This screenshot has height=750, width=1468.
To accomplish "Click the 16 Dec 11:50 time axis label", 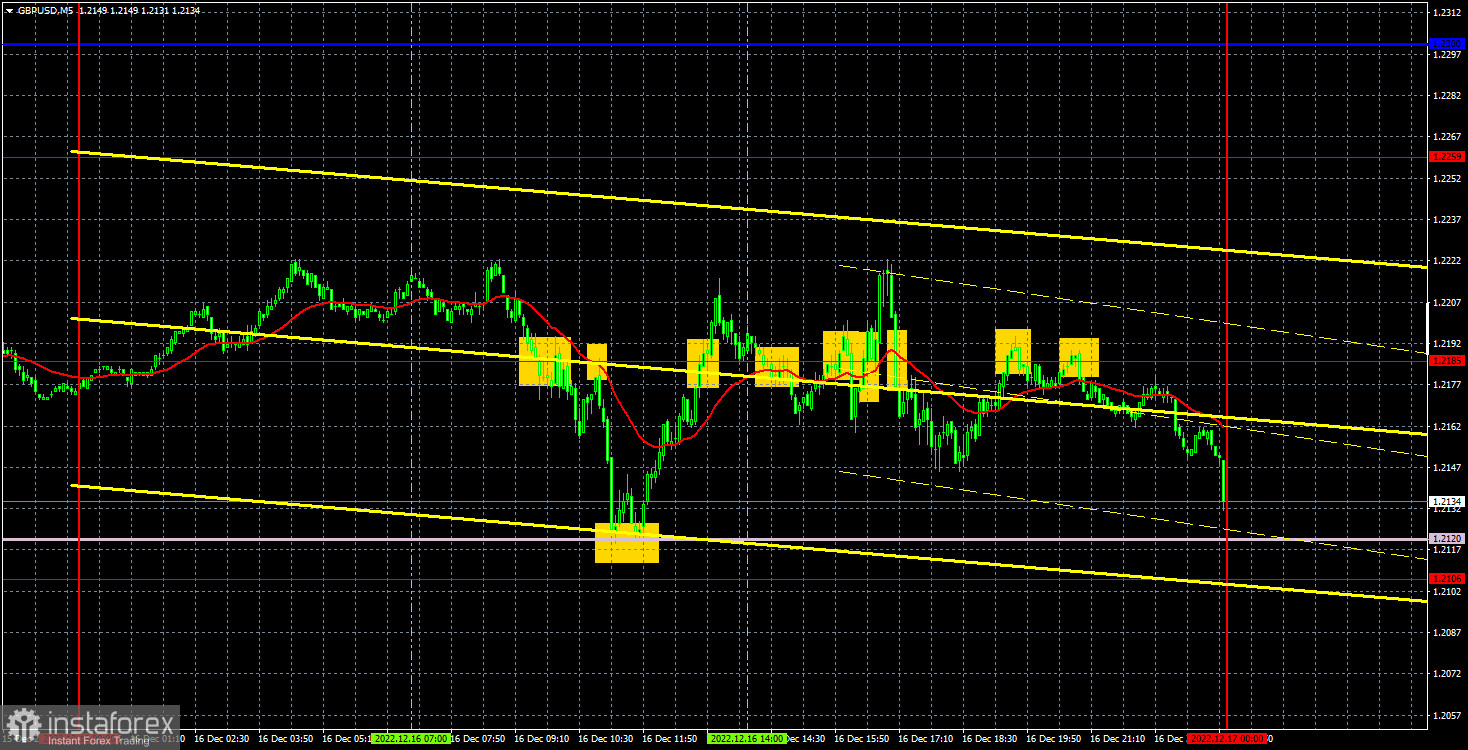I will (x=669, y=739).
